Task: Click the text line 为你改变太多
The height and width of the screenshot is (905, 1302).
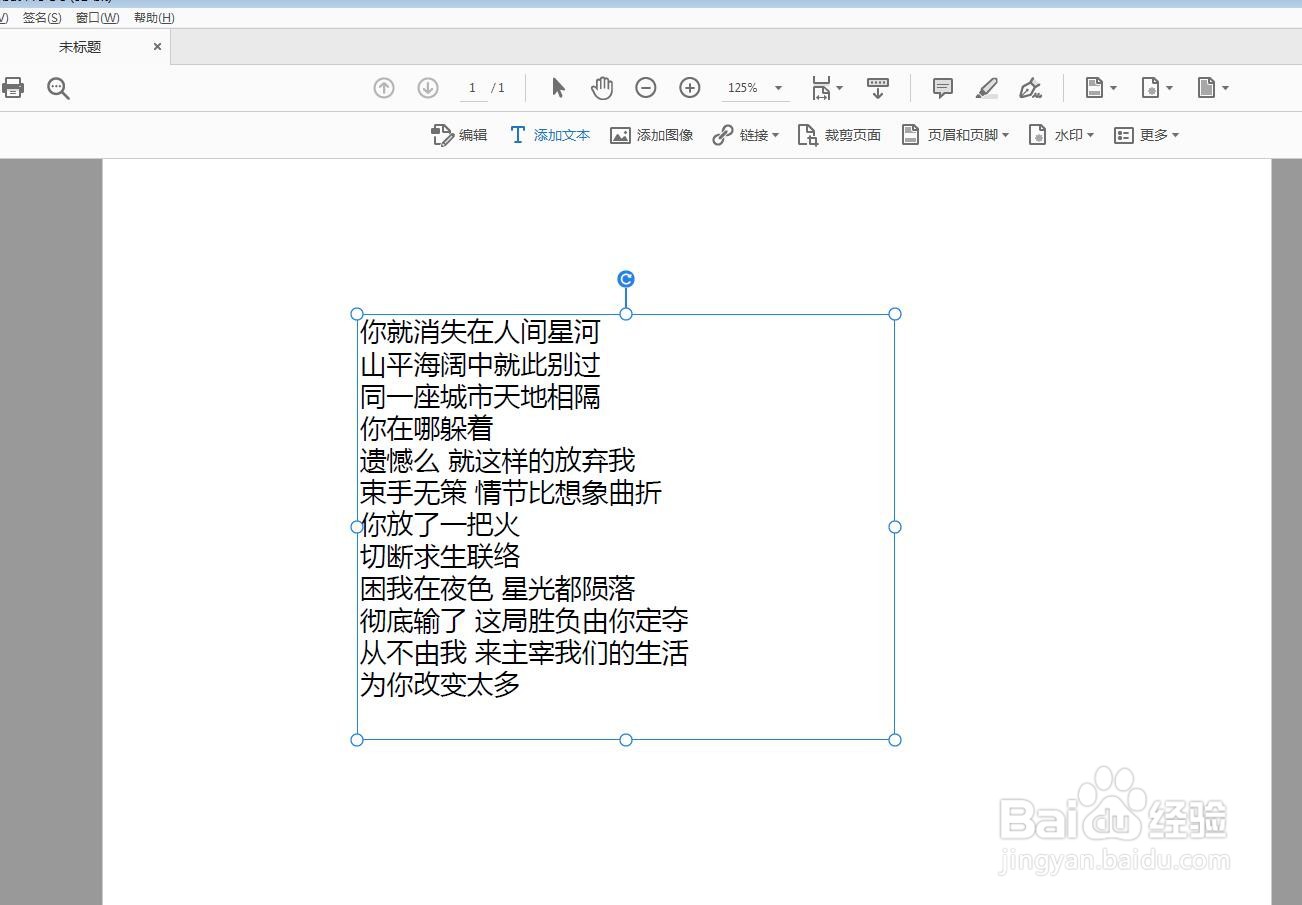Action: point(440,684)
